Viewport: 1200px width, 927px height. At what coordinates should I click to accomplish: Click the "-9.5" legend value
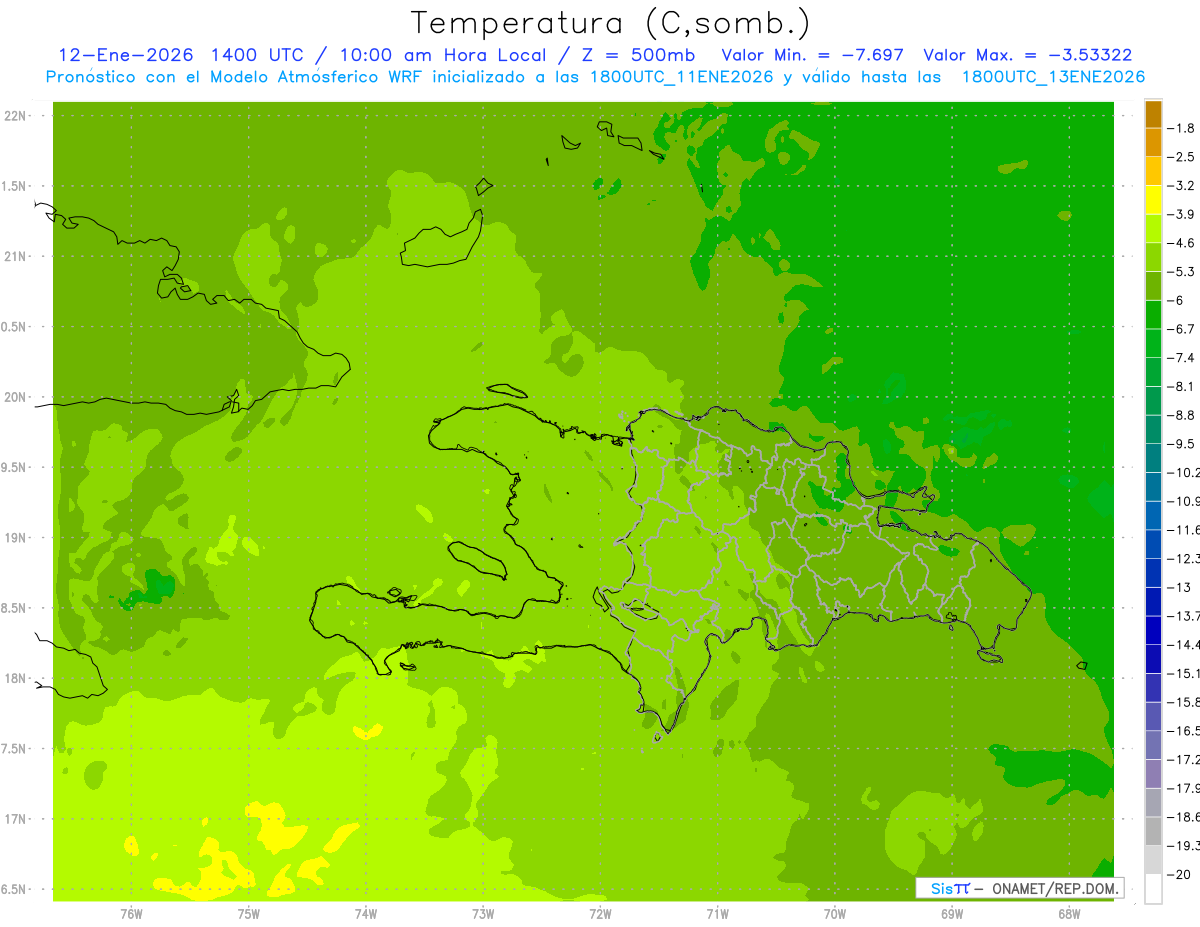(1183, 444)
